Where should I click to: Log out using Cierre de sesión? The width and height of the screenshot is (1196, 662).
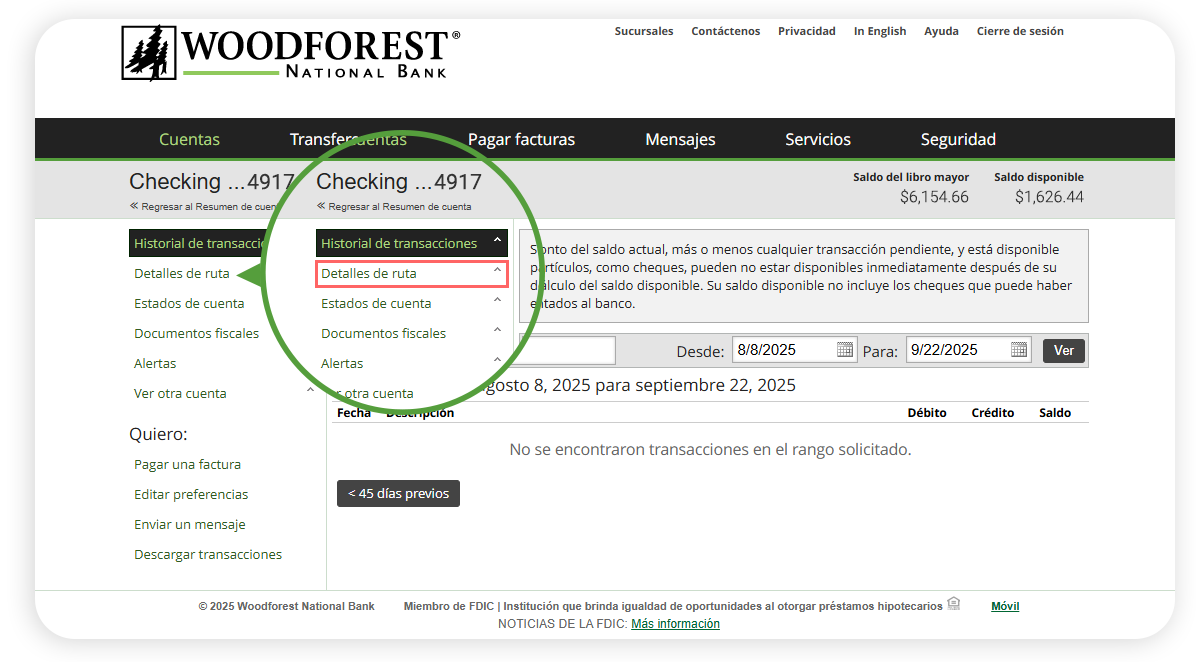tap(1020, 31)
